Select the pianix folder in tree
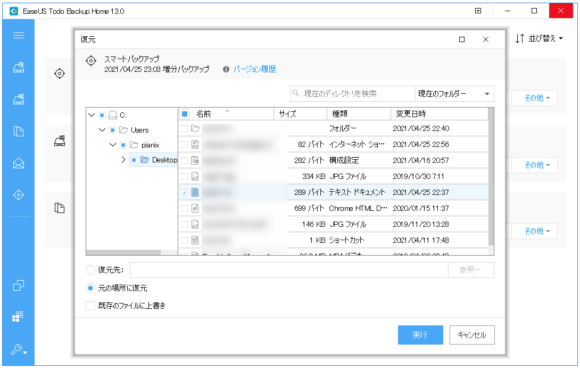 tap(150, 145)
